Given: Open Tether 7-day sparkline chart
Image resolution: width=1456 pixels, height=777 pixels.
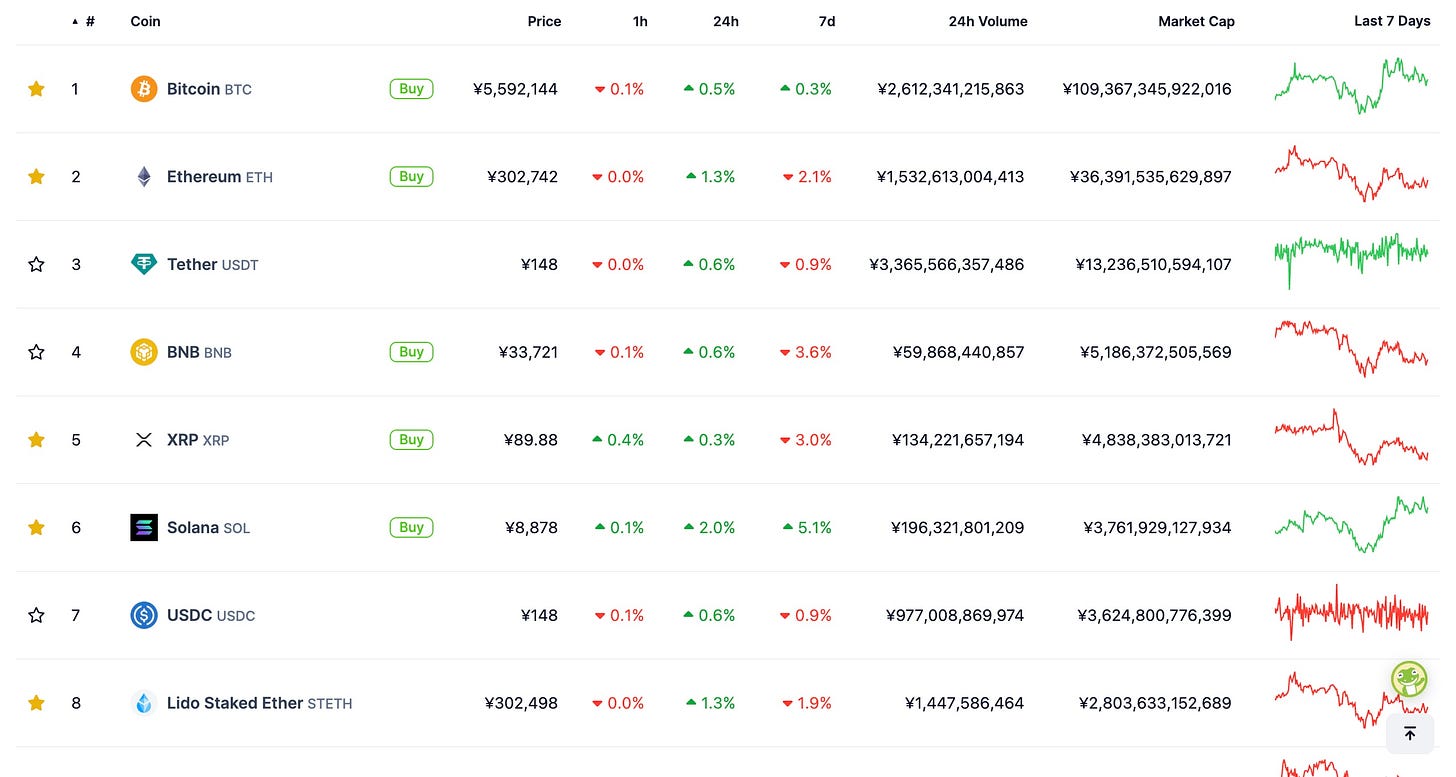Looking at the screenshot, I should tap(1351, 260).
